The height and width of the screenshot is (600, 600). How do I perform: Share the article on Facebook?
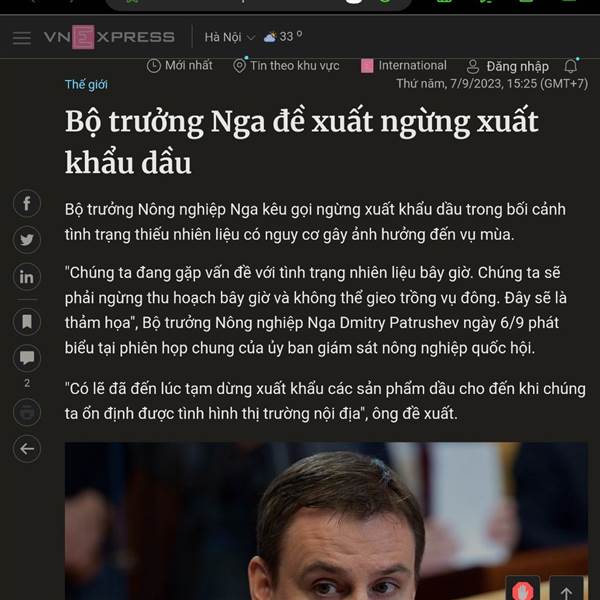27,203
